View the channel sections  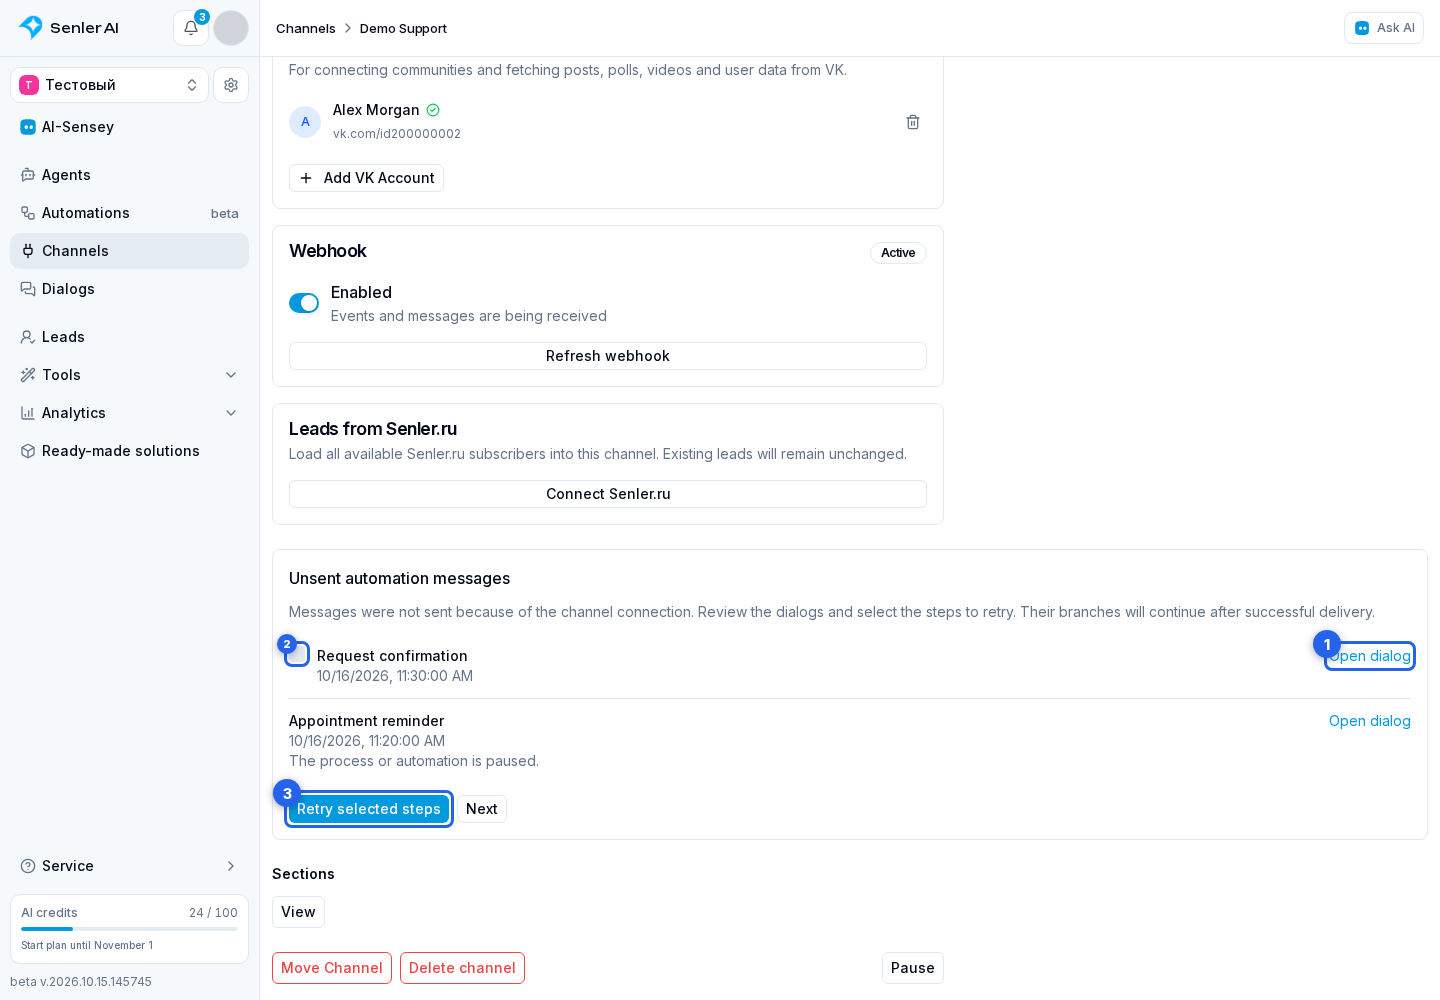click(x=298, y=912)
